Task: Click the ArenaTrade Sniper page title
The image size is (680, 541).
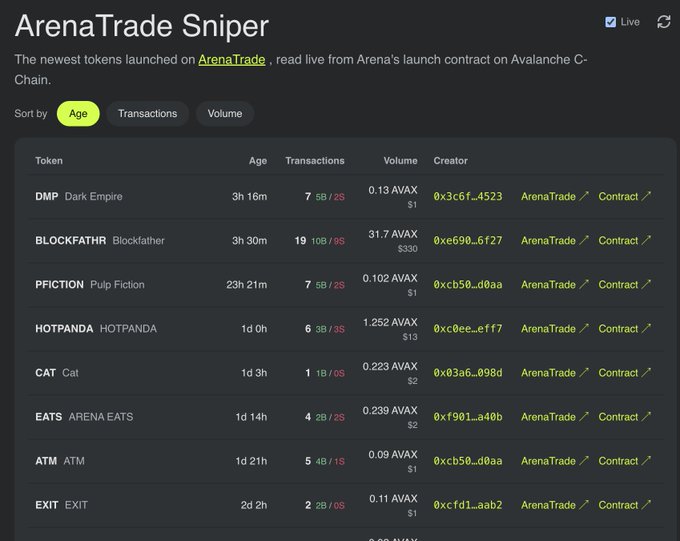Action: (x=142, y=26)
